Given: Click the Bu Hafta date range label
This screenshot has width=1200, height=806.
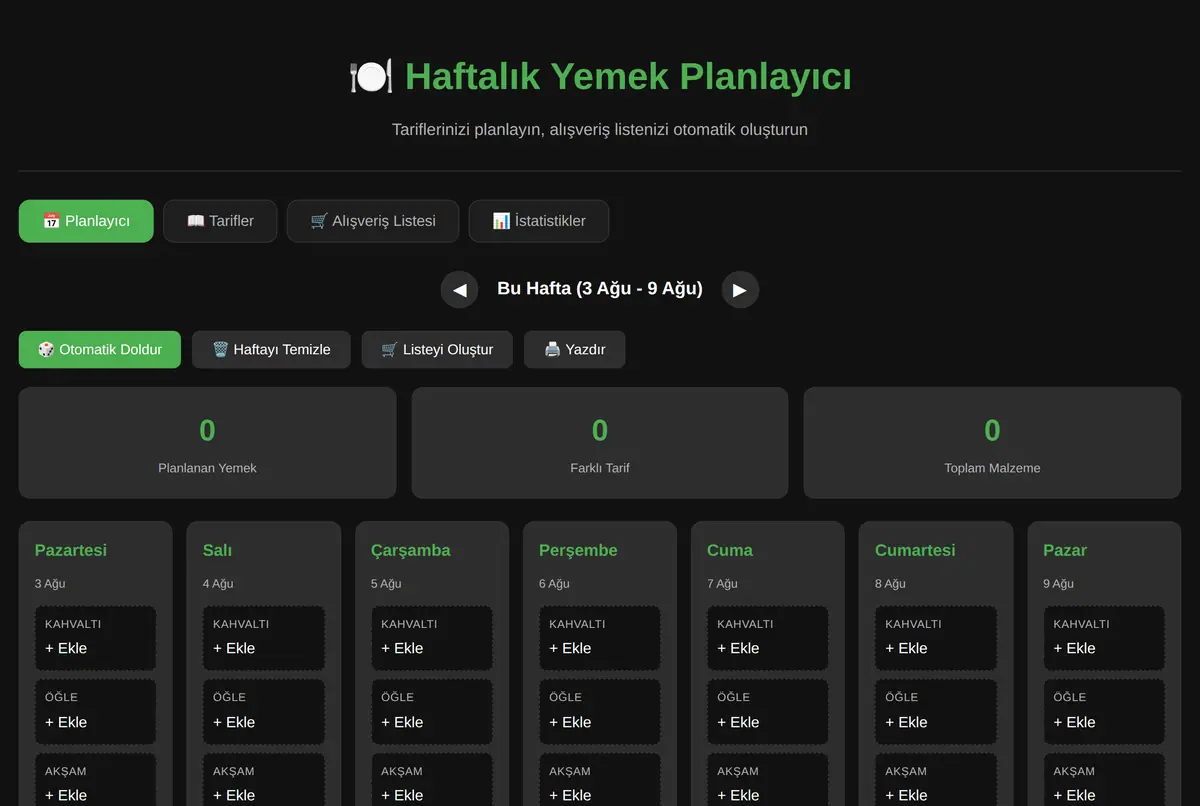Looking at the screenshot, I should click(x=600, y=289).
